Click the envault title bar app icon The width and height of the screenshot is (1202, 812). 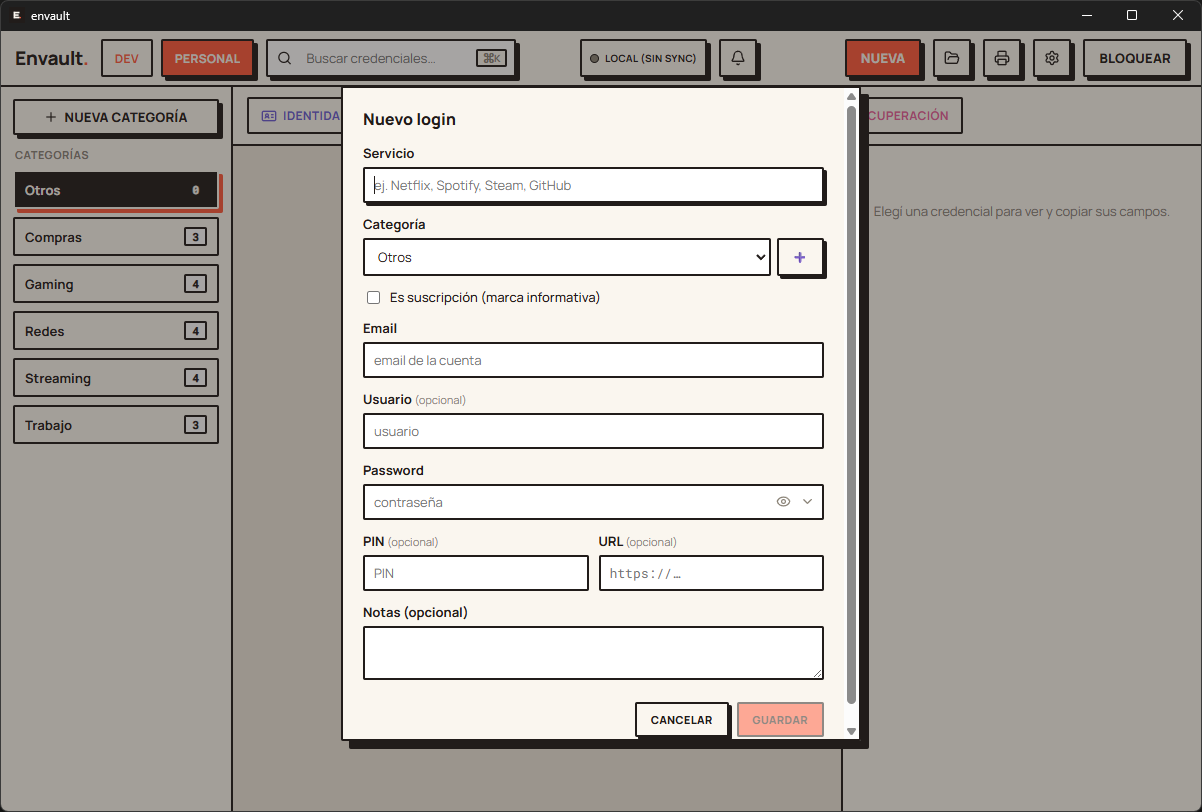click(x=16, y=15)
